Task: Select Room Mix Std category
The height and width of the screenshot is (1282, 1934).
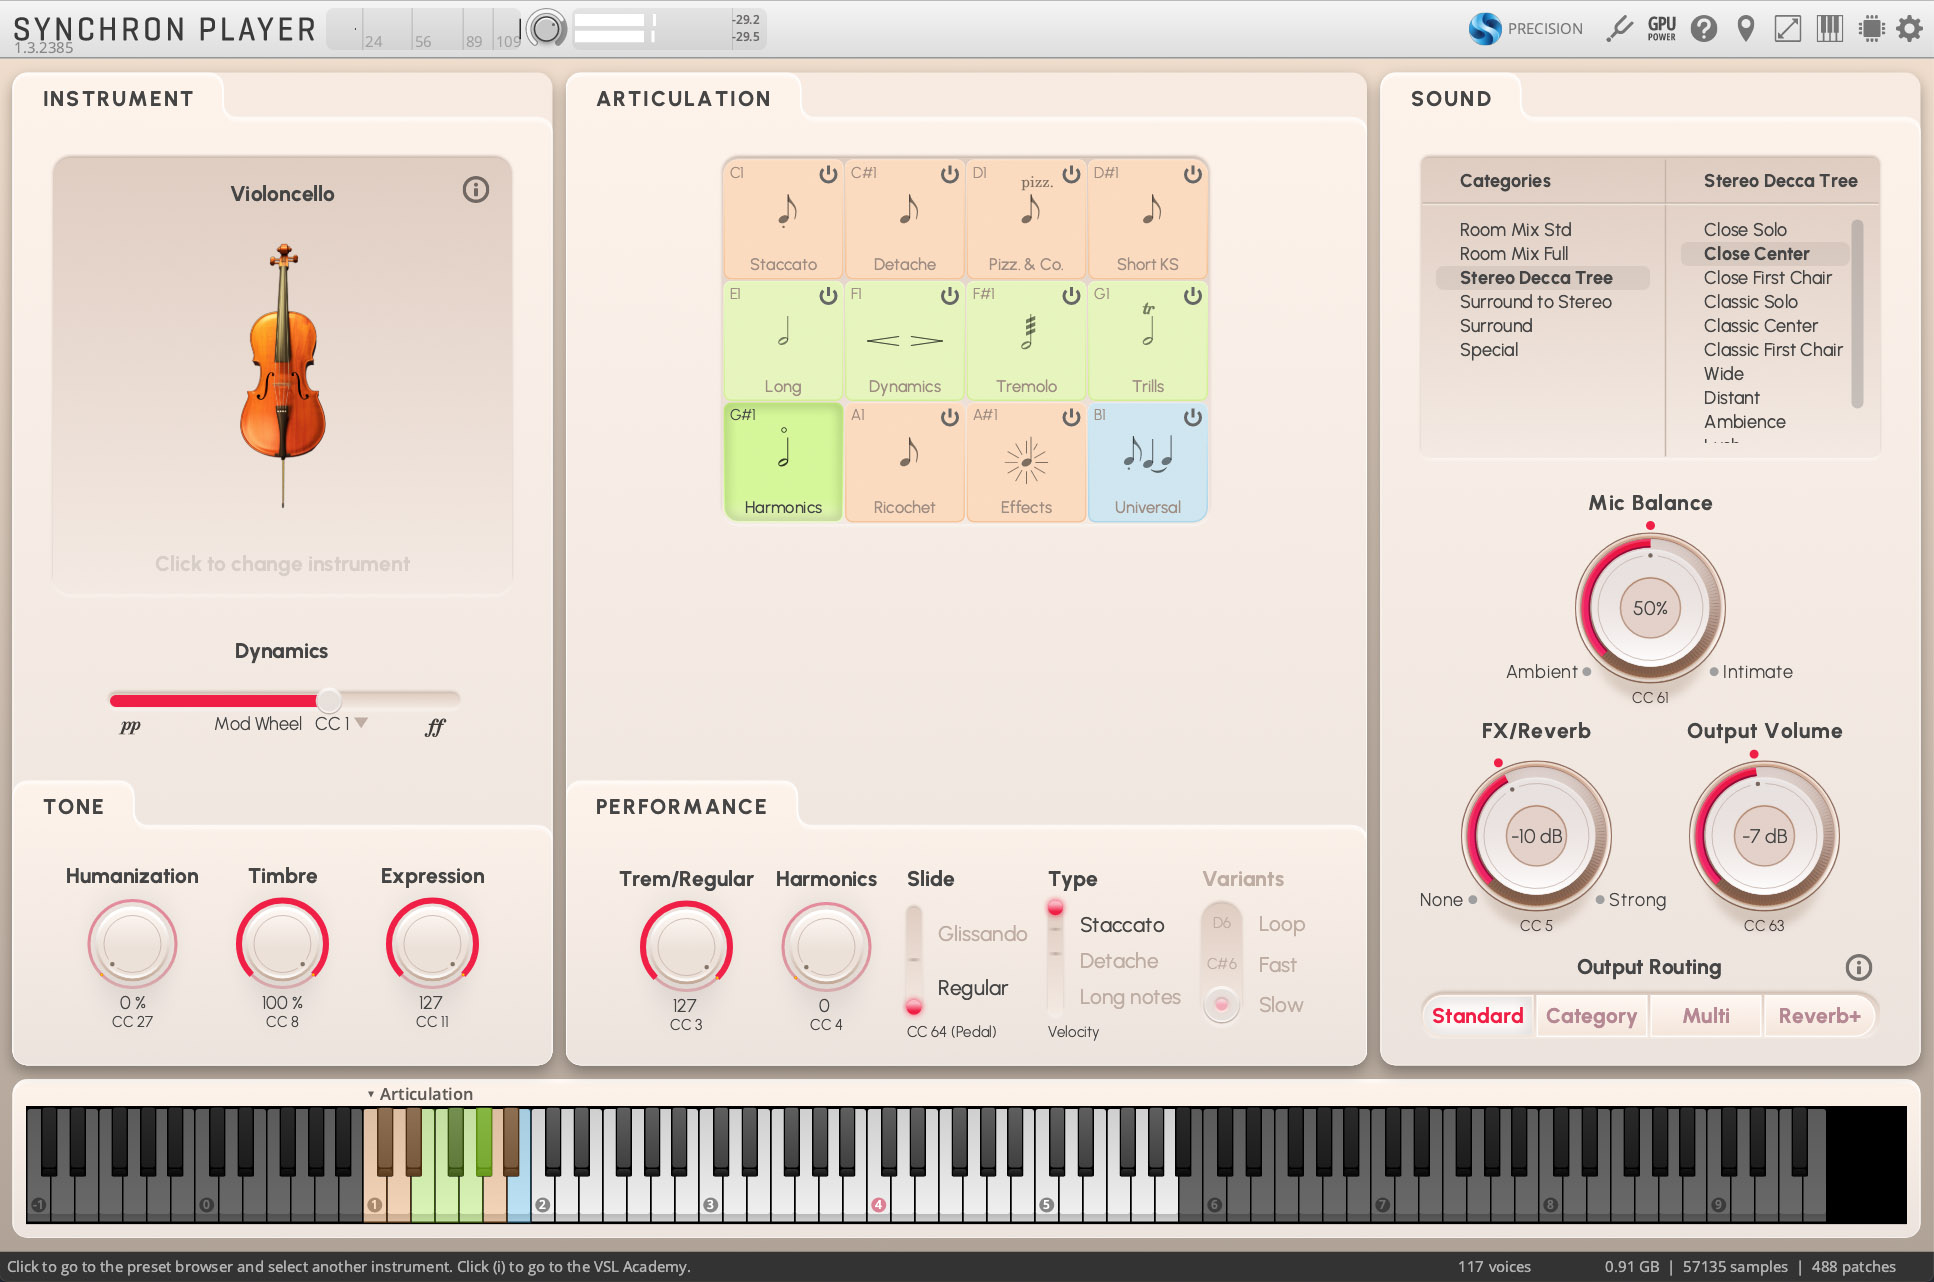Action: coord(1515,230)
